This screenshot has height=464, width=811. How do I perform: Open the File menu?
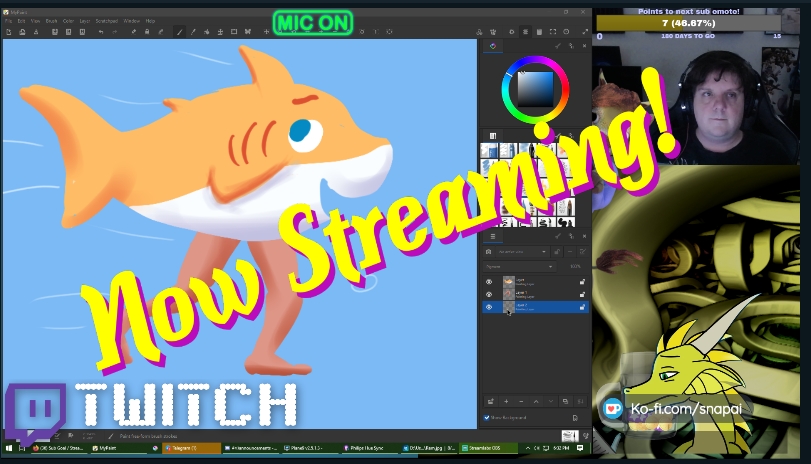click(x=8, y=21)
